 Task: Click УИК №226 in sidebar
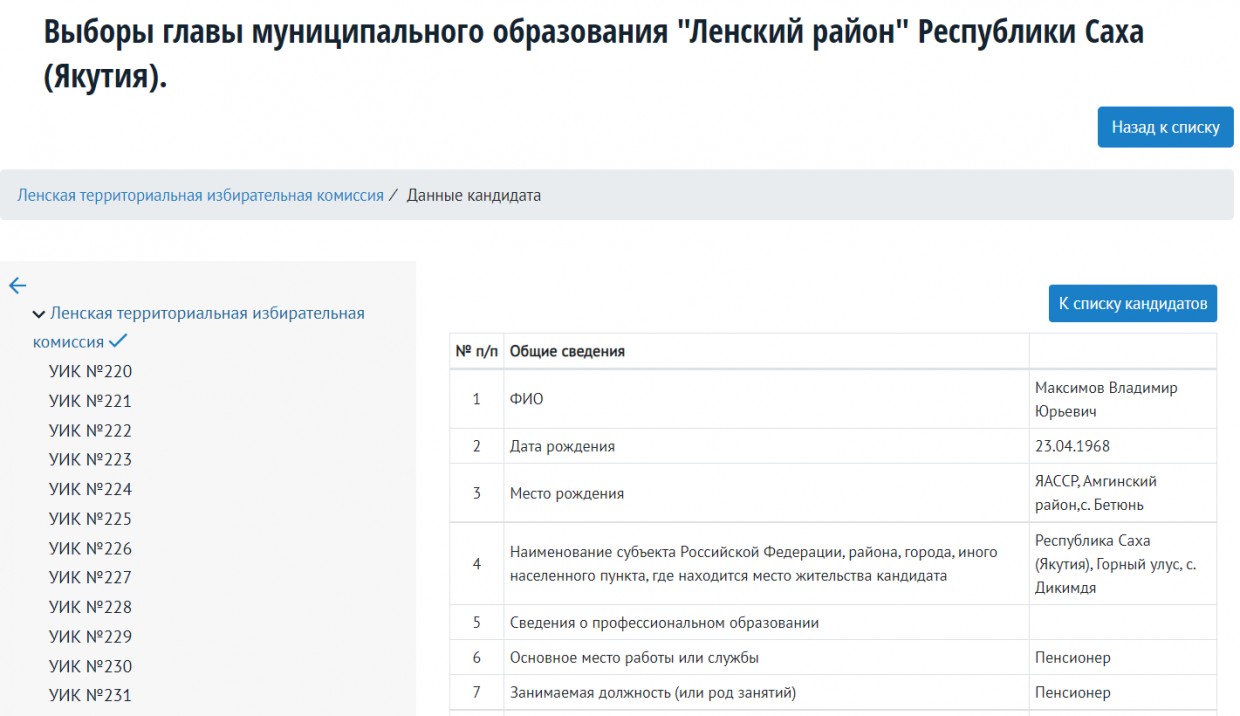[90, 548]
